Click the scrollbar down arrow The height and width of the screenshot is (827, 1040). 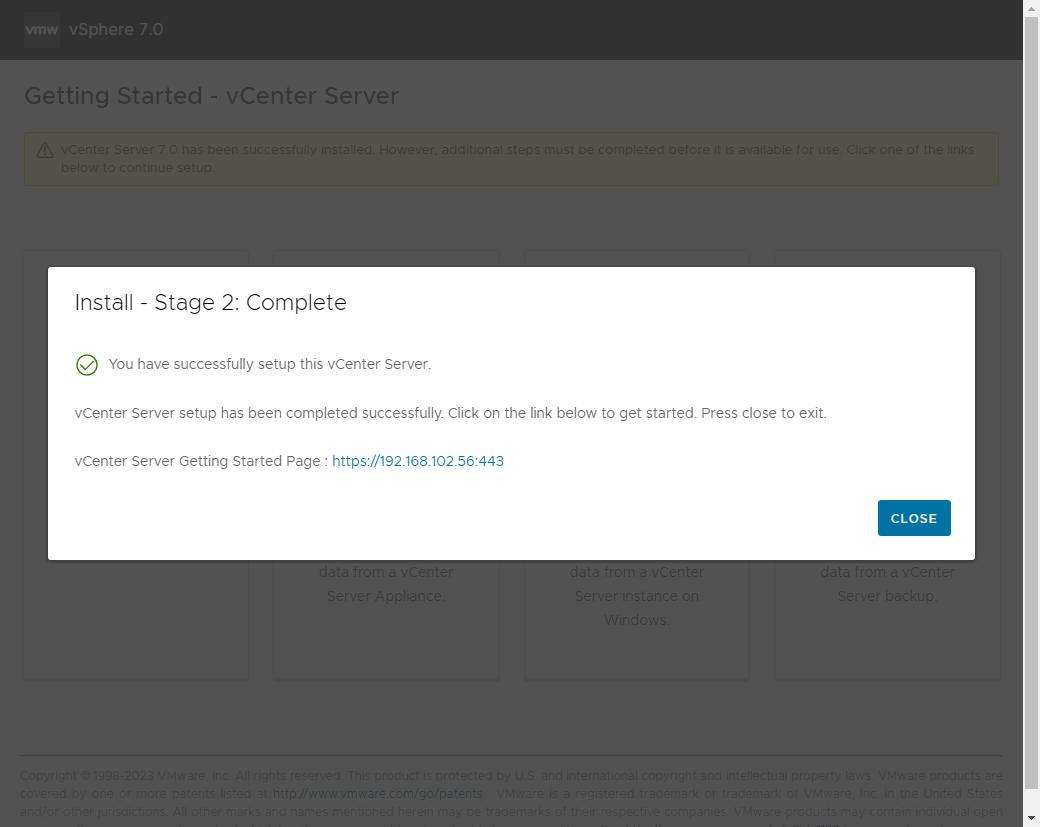point(1031,818)
